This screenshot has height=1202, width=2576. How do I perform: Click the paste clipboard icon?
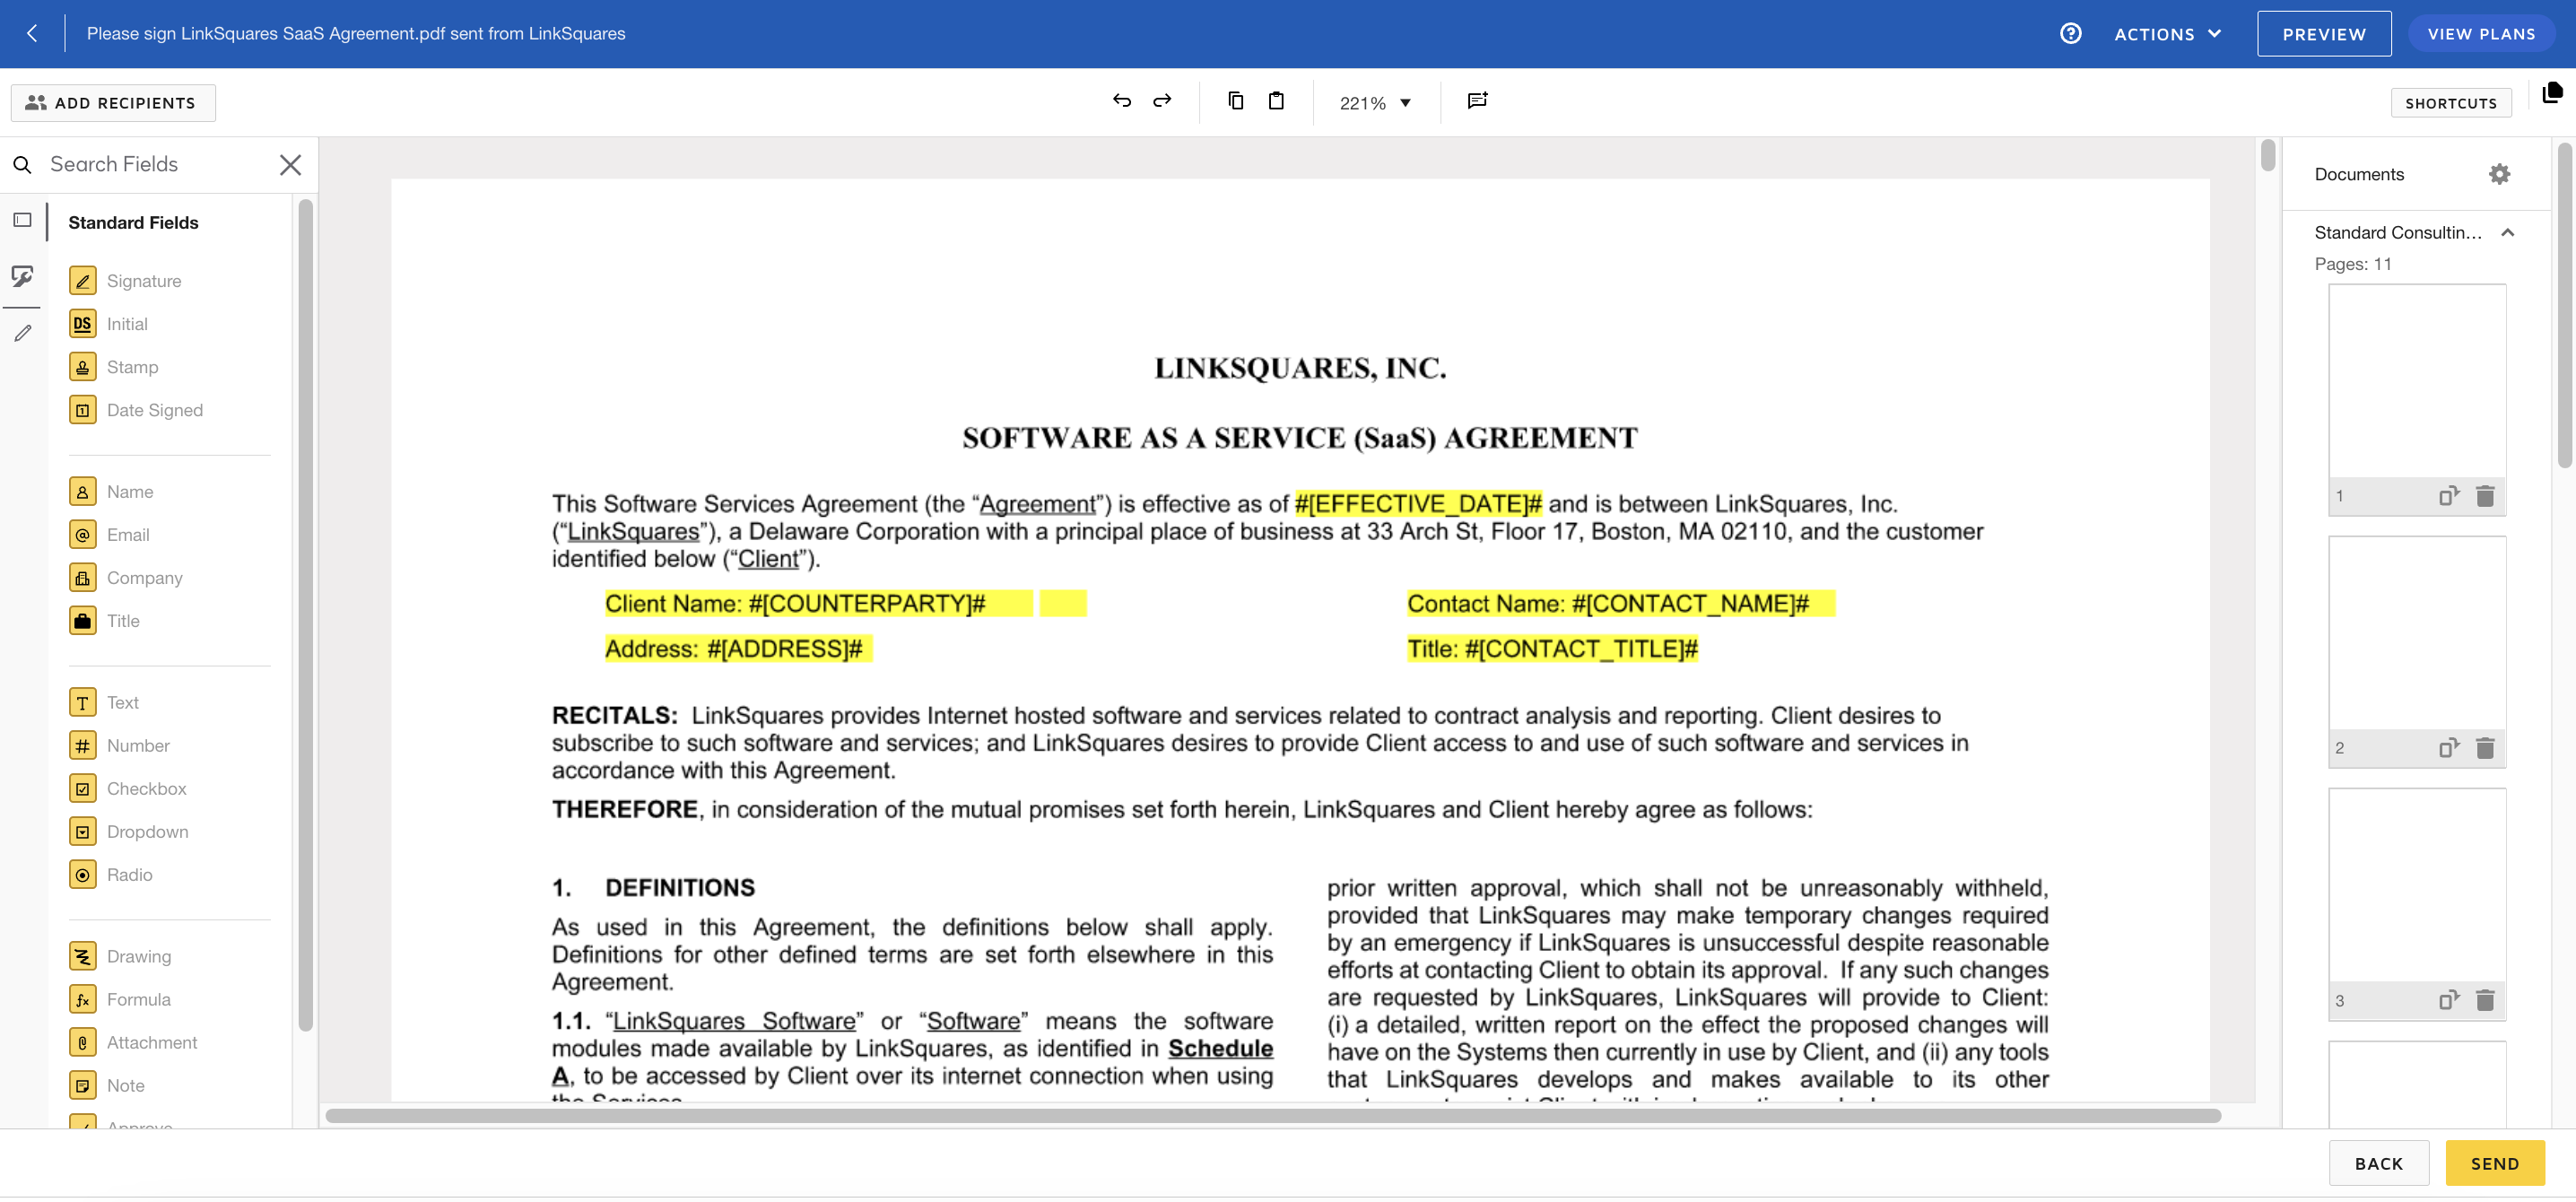click(x=1276, y=101)
